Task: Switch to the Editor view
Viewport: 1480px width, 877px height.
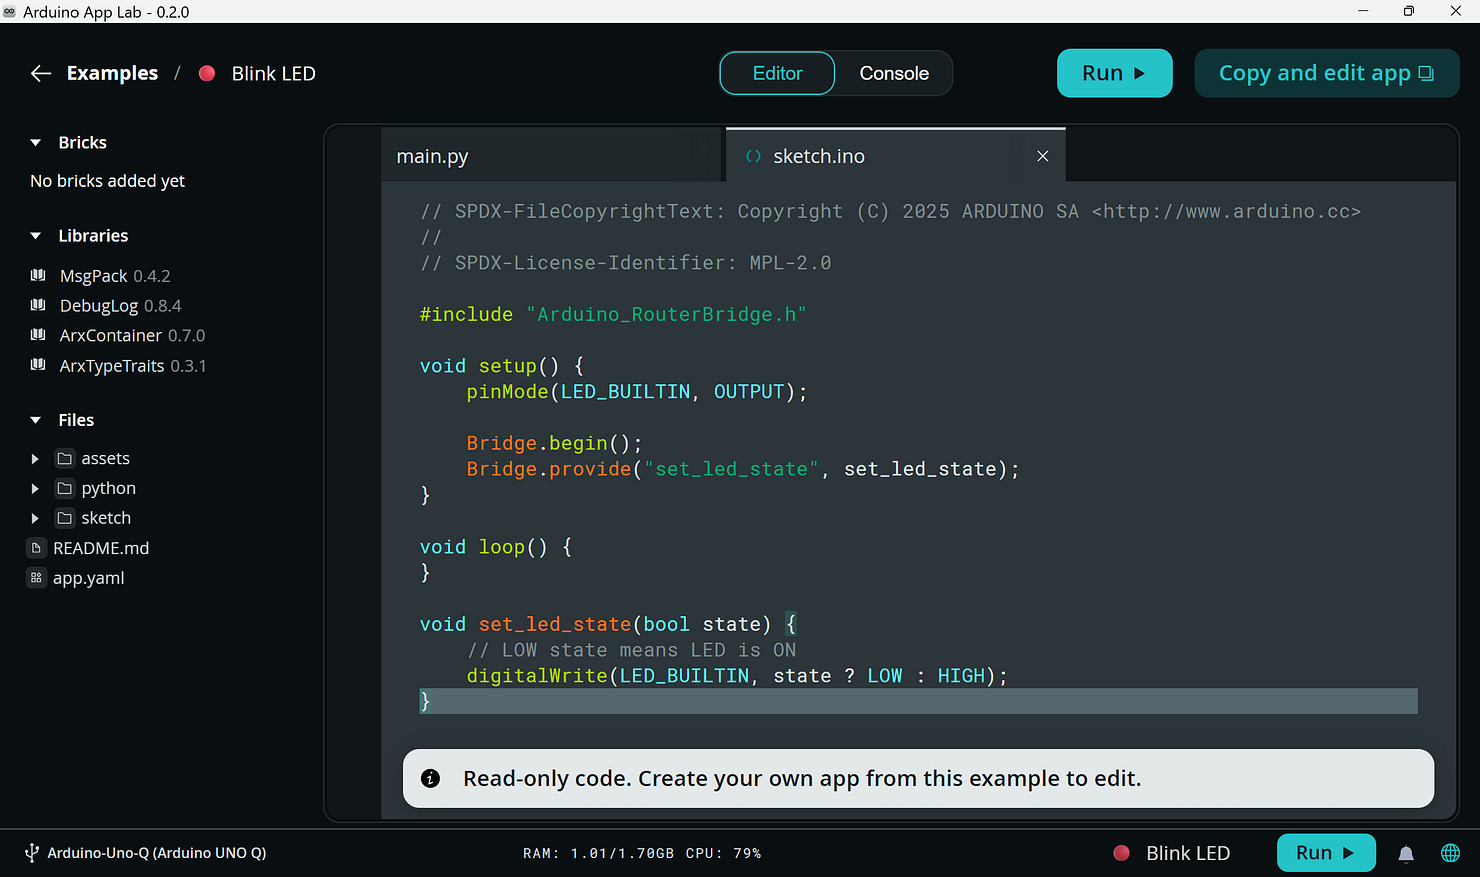Action: 777,73
